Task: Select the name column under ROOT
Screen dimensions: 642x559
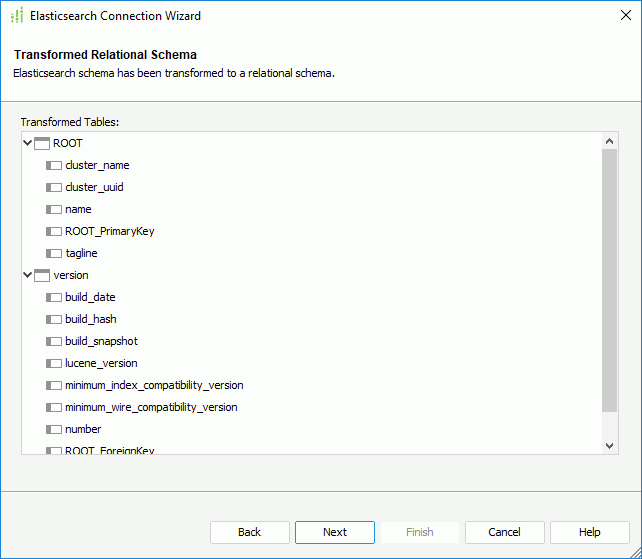Action: tap(78, 210)
